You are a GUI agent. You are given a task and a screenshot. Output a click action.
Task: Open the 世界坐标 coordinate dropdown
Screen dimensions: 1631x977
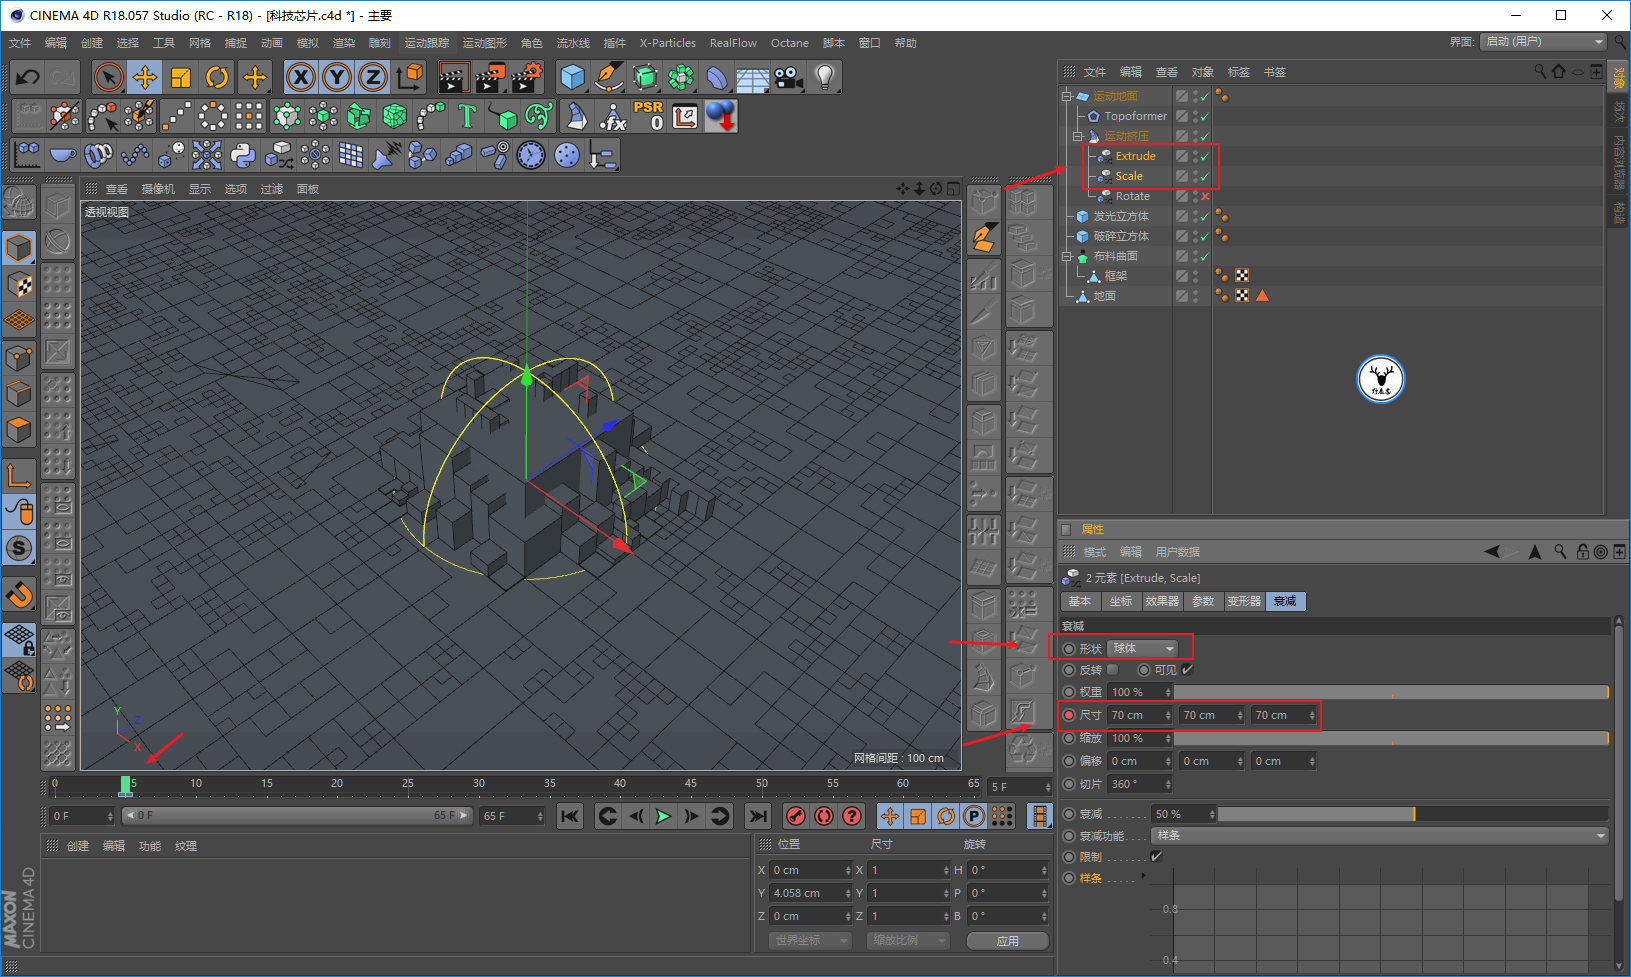[x=810, y=940]
